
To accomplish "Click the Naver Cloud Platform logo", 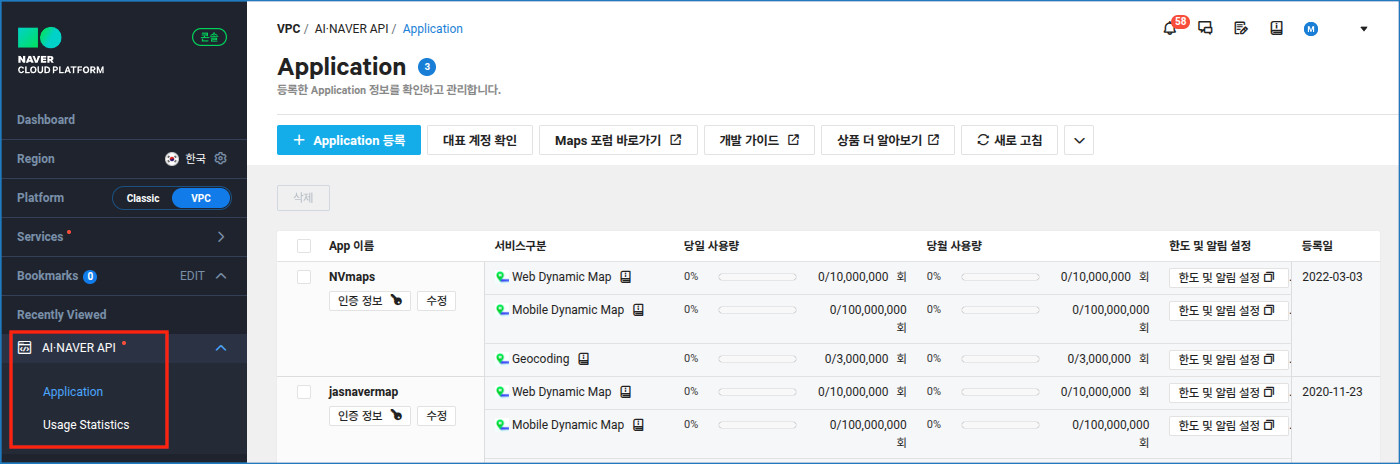I will click(60, 51).
